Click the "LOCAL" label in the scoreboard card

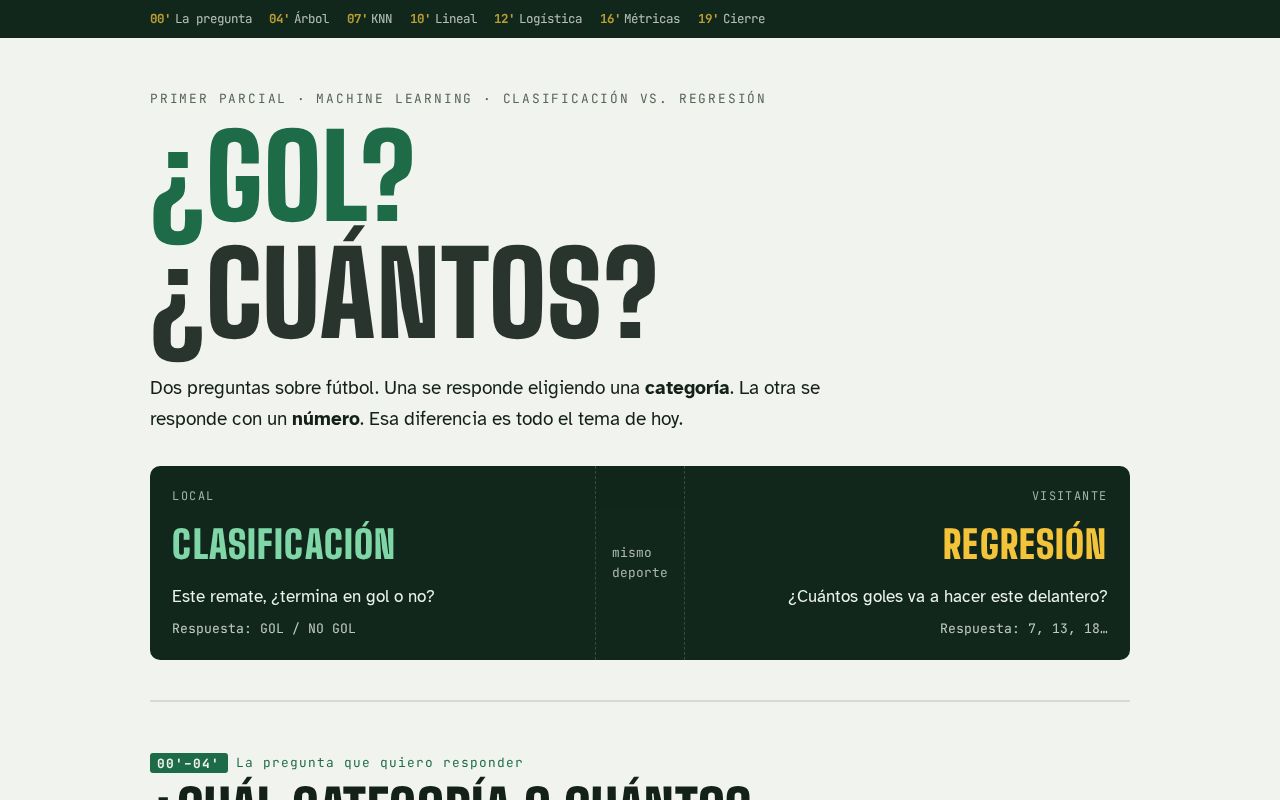coord(193,496)
